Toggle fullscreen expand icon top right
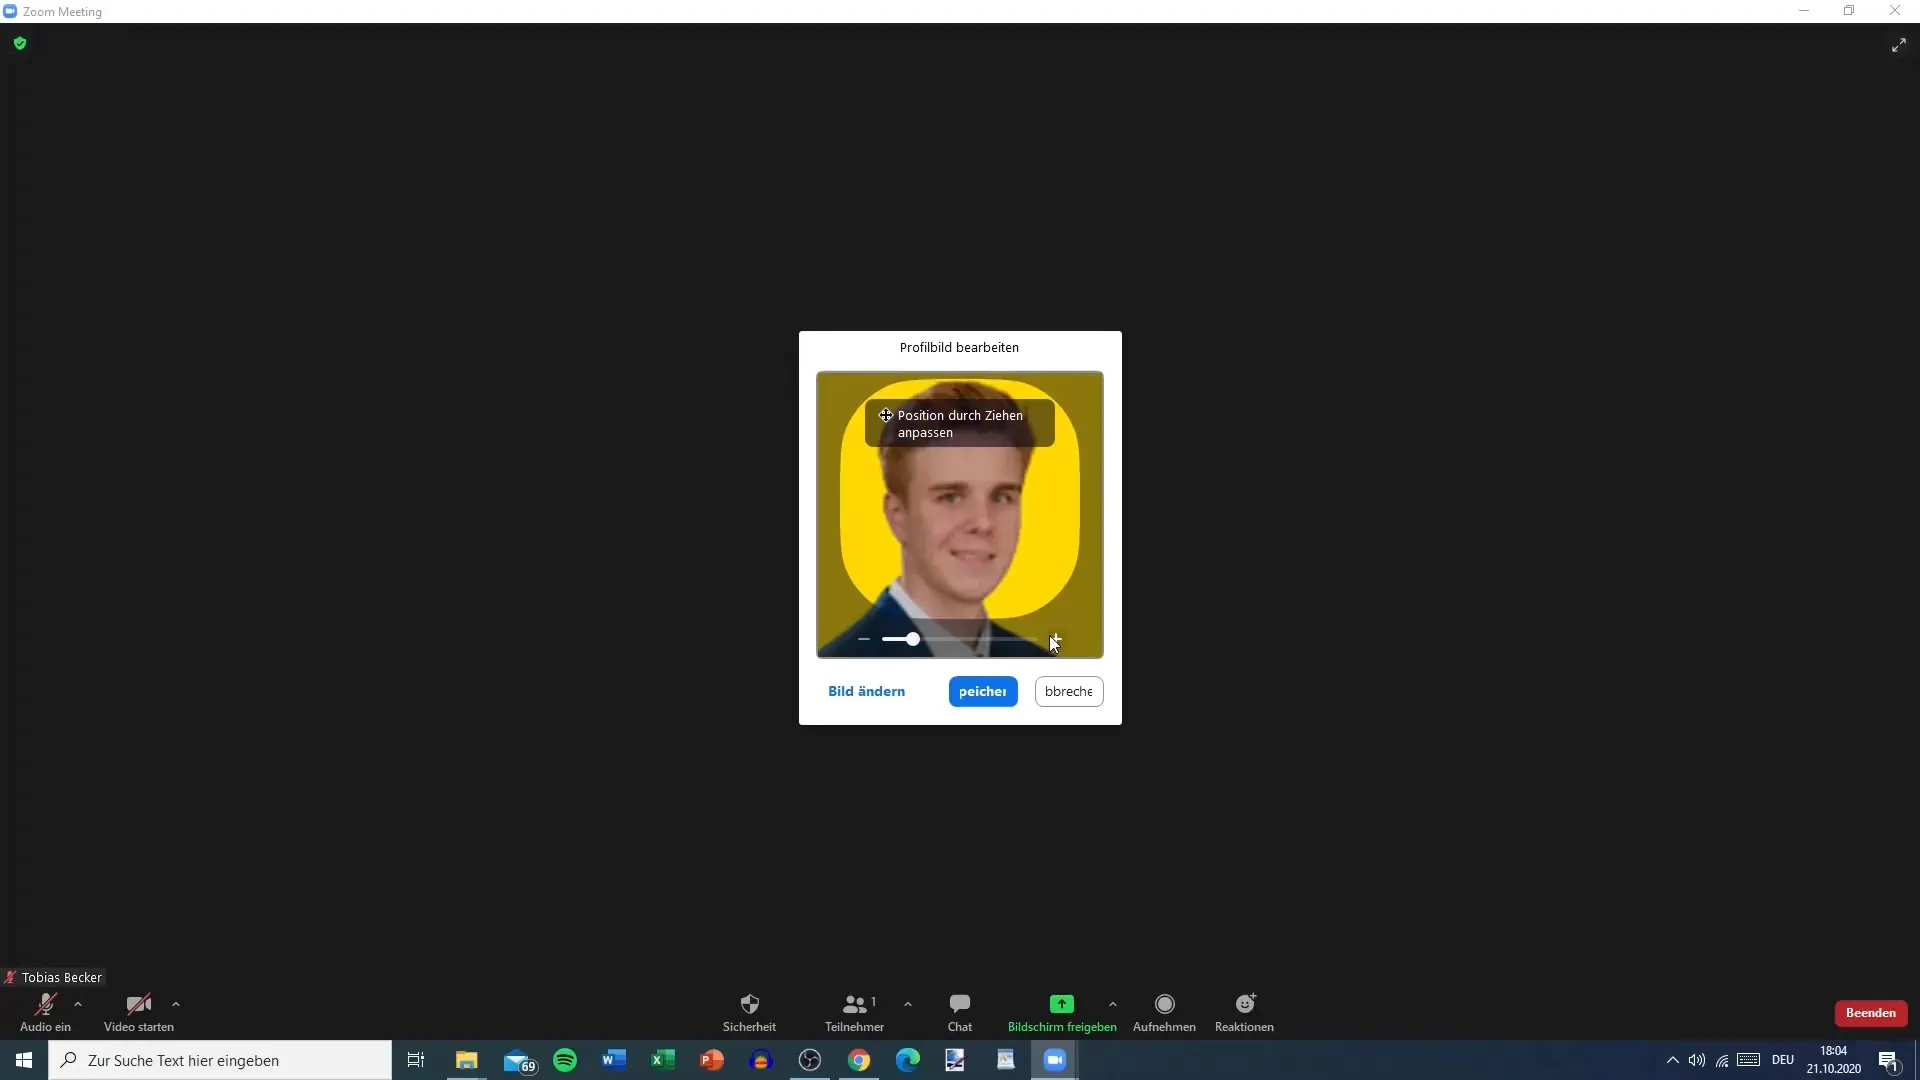This screenshot has width=1920, height=1080. coord(1898,45)
